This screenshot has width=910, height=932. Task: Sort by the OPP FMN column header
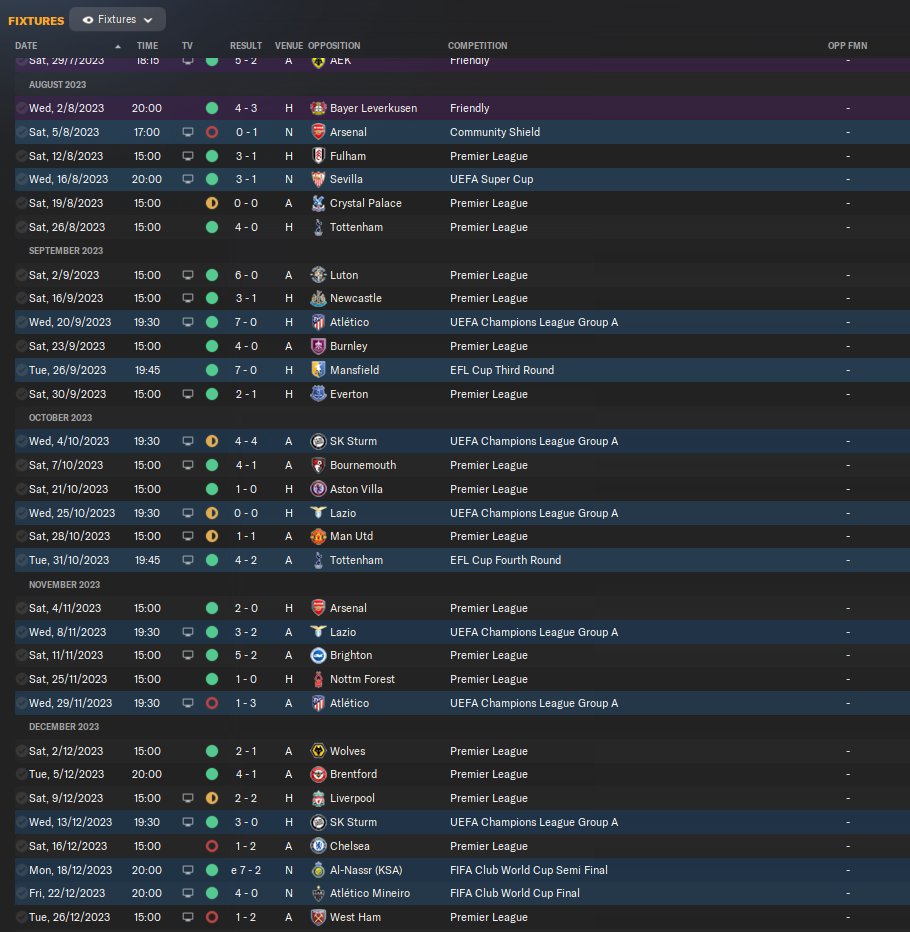847,46
